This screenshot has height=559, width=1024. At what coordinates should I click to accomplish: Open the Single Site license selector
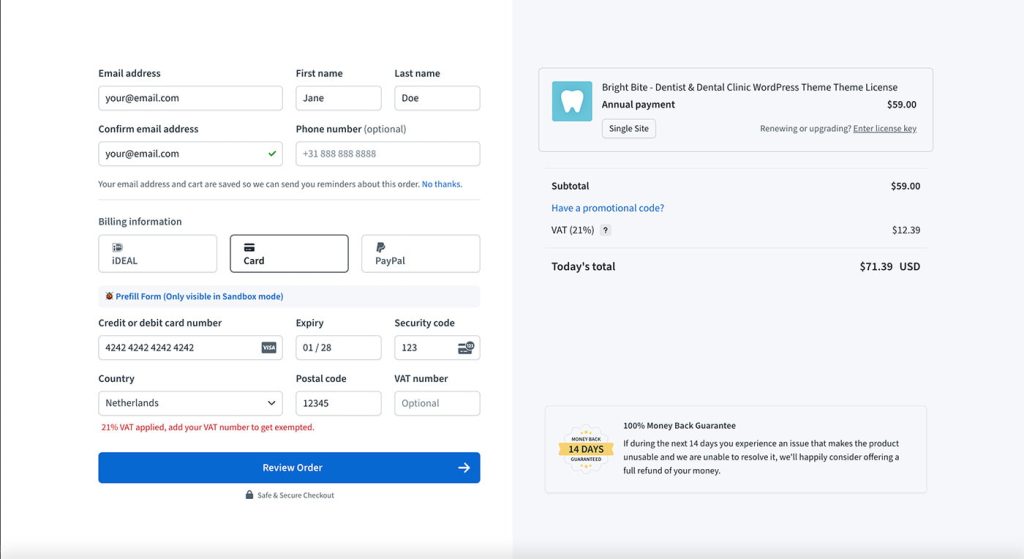(x=629, y=129)
